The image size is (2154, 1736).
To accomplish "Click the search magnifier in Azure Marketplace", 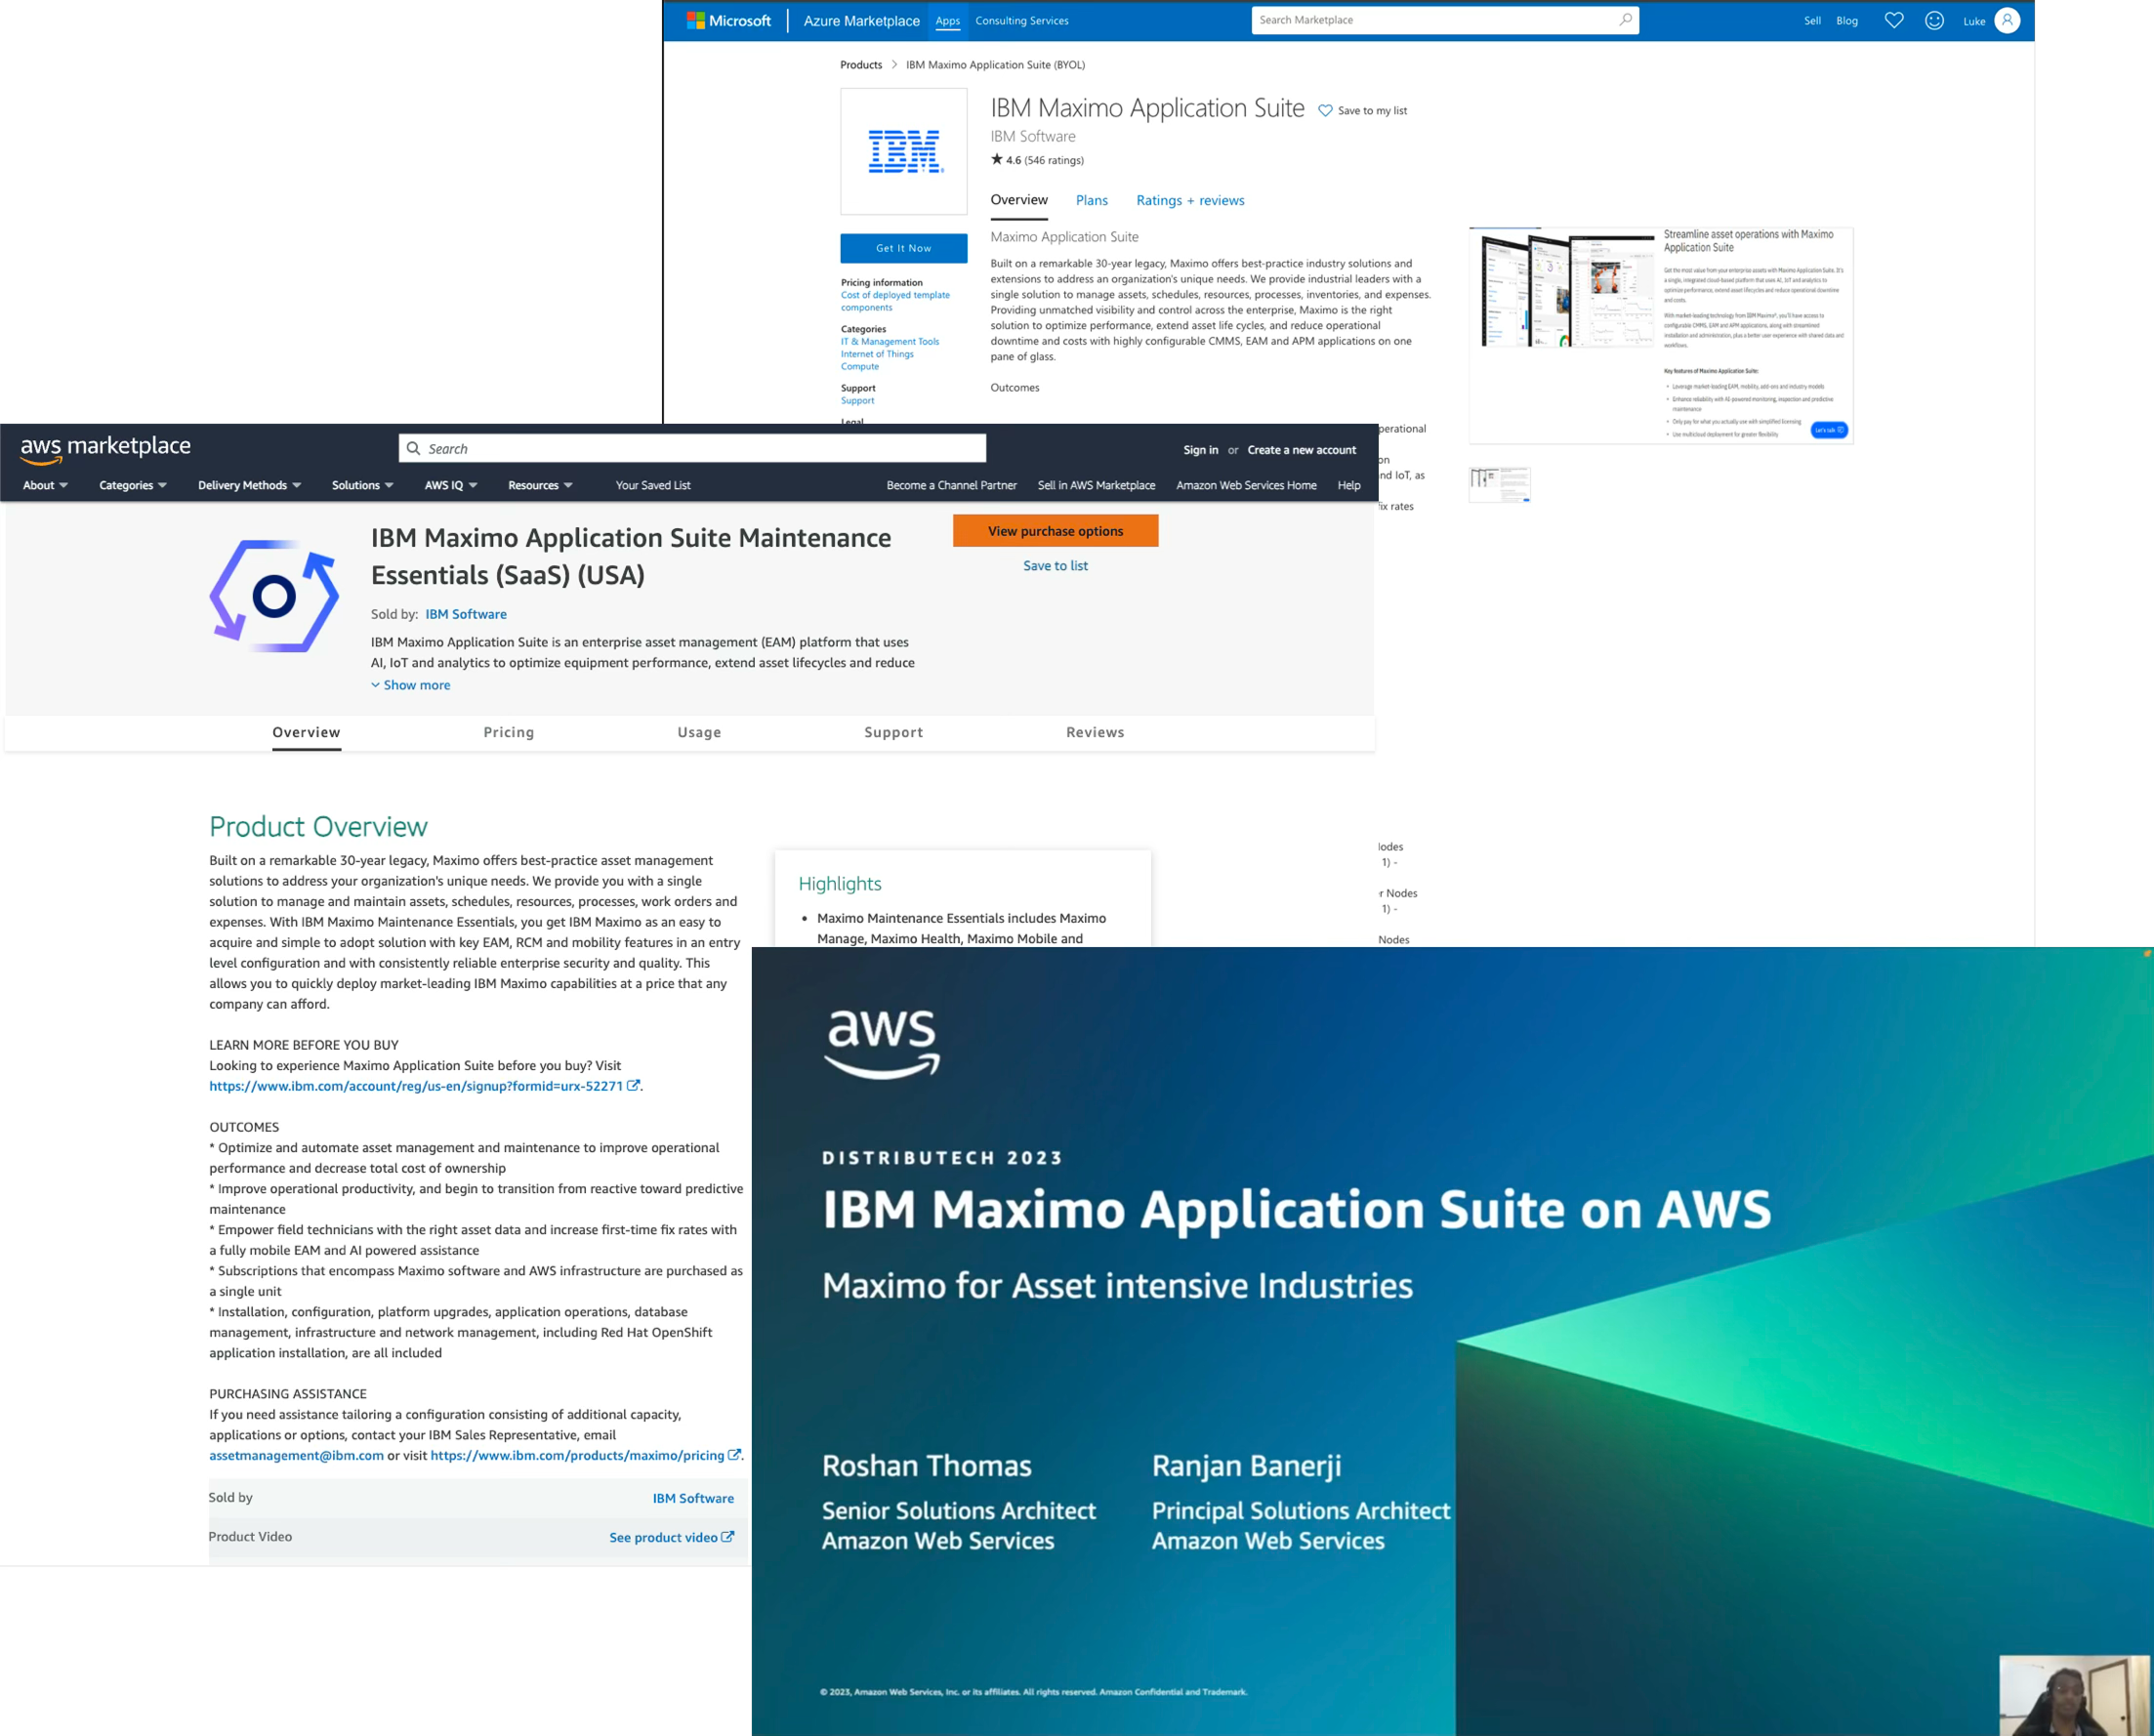I will (1625, 19).
